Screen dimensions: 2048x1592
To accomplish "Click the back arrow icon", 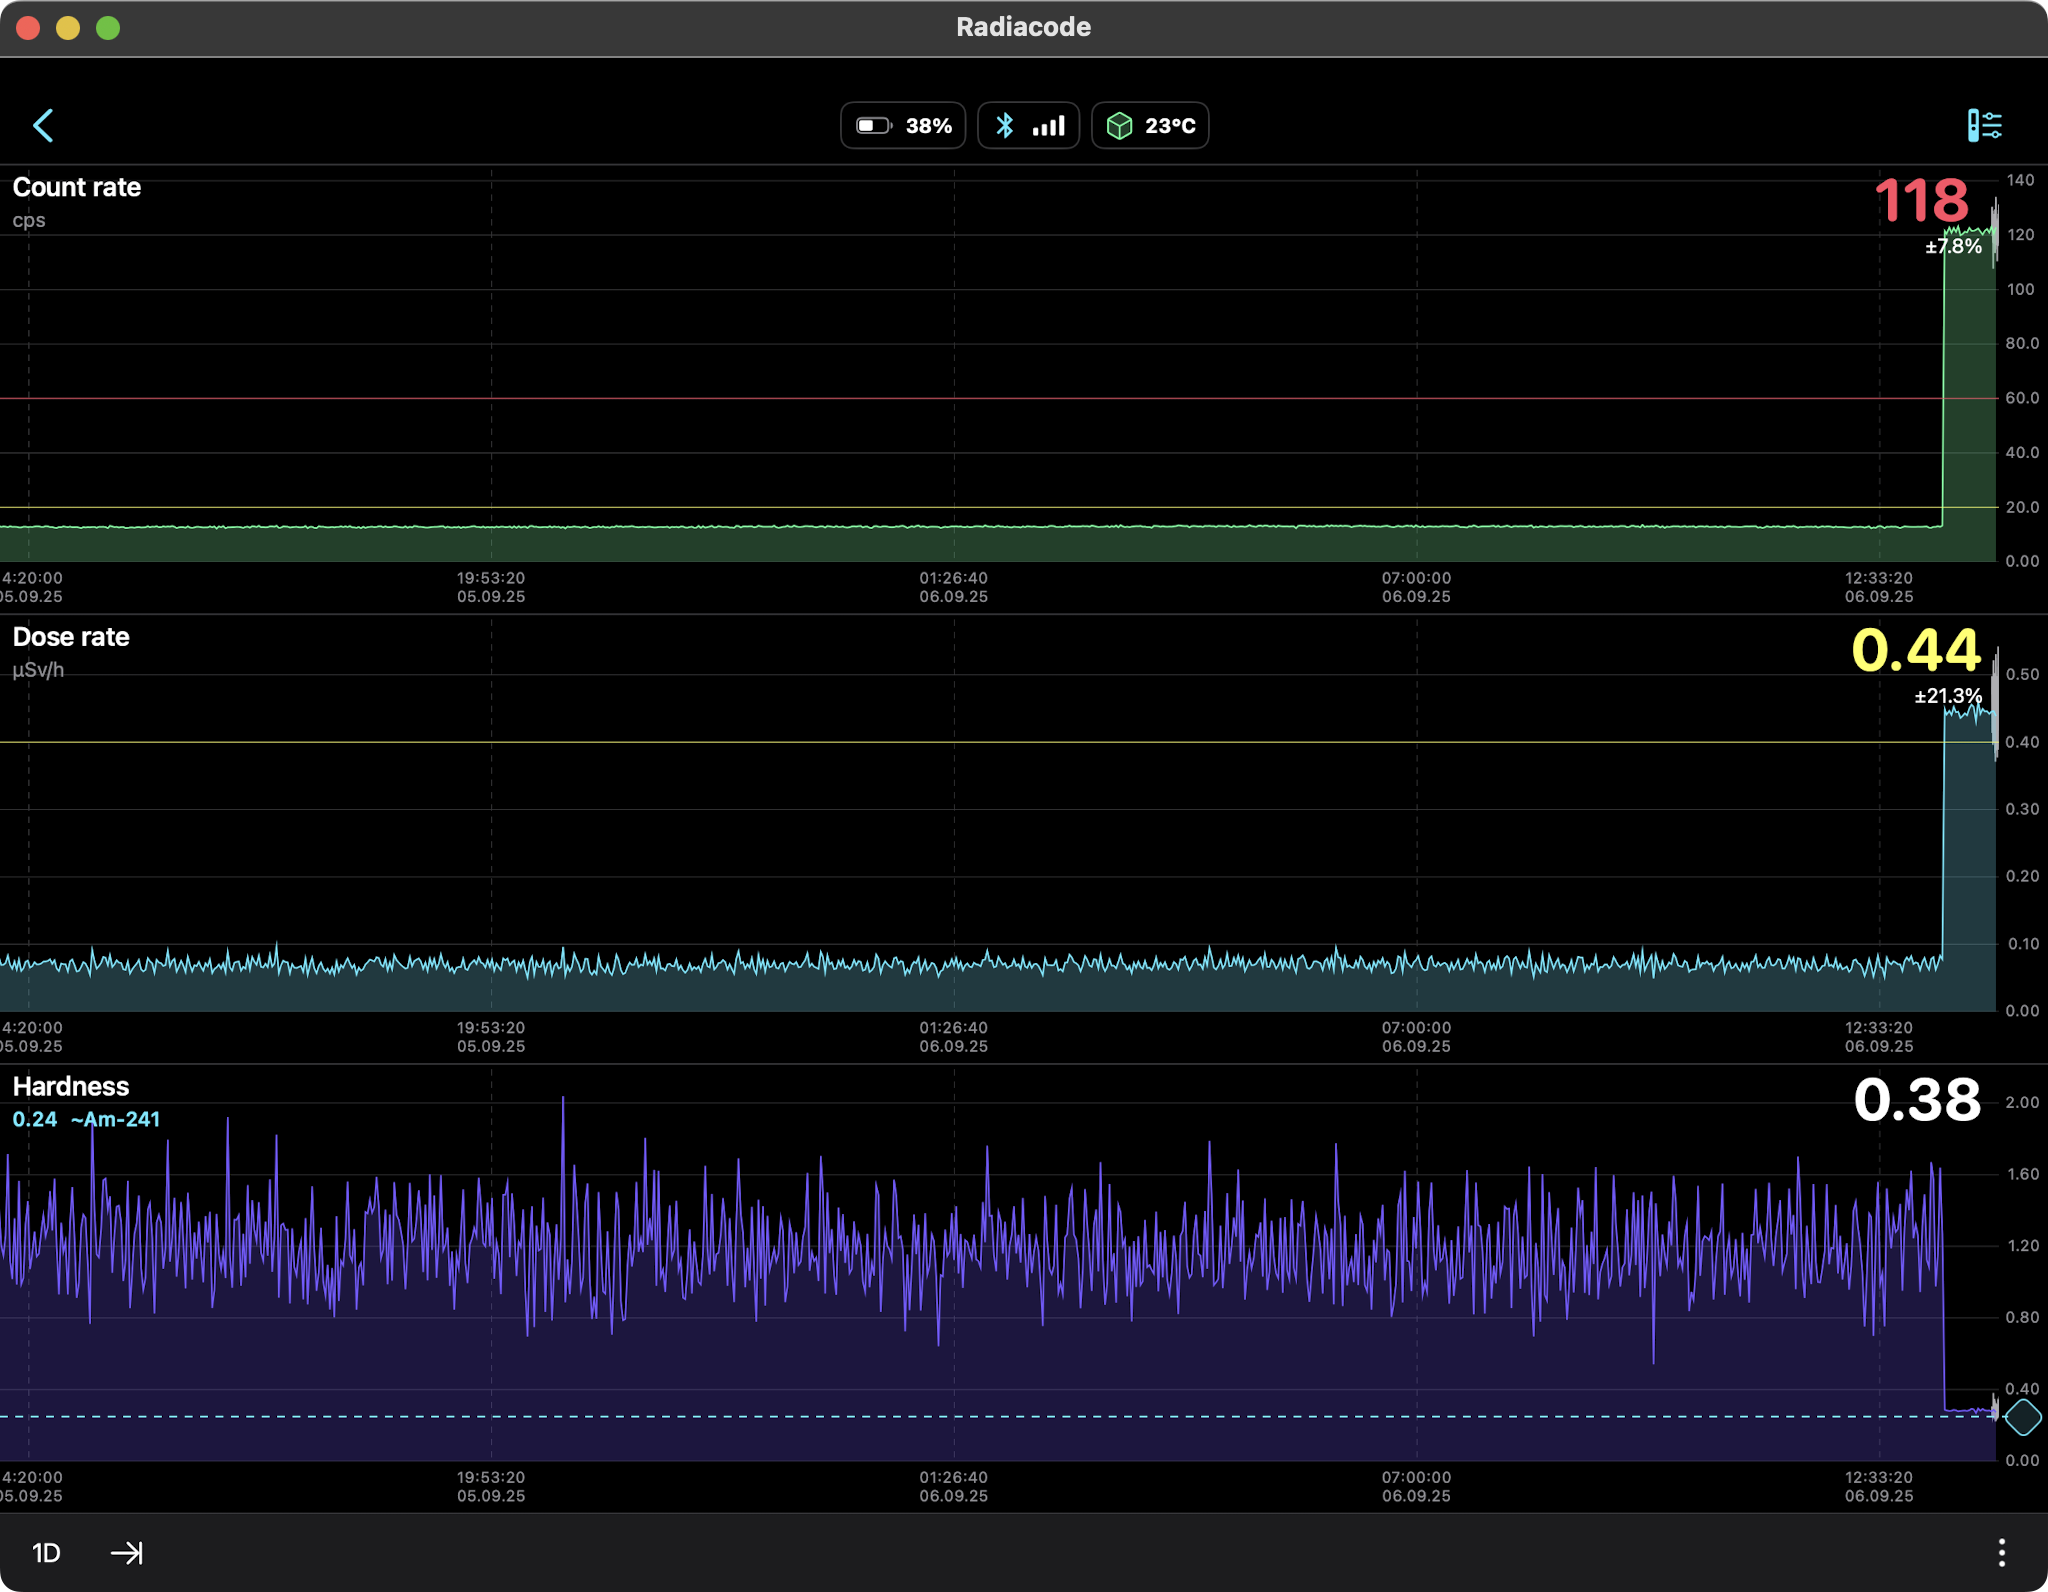I will click(x=43, y=126).
